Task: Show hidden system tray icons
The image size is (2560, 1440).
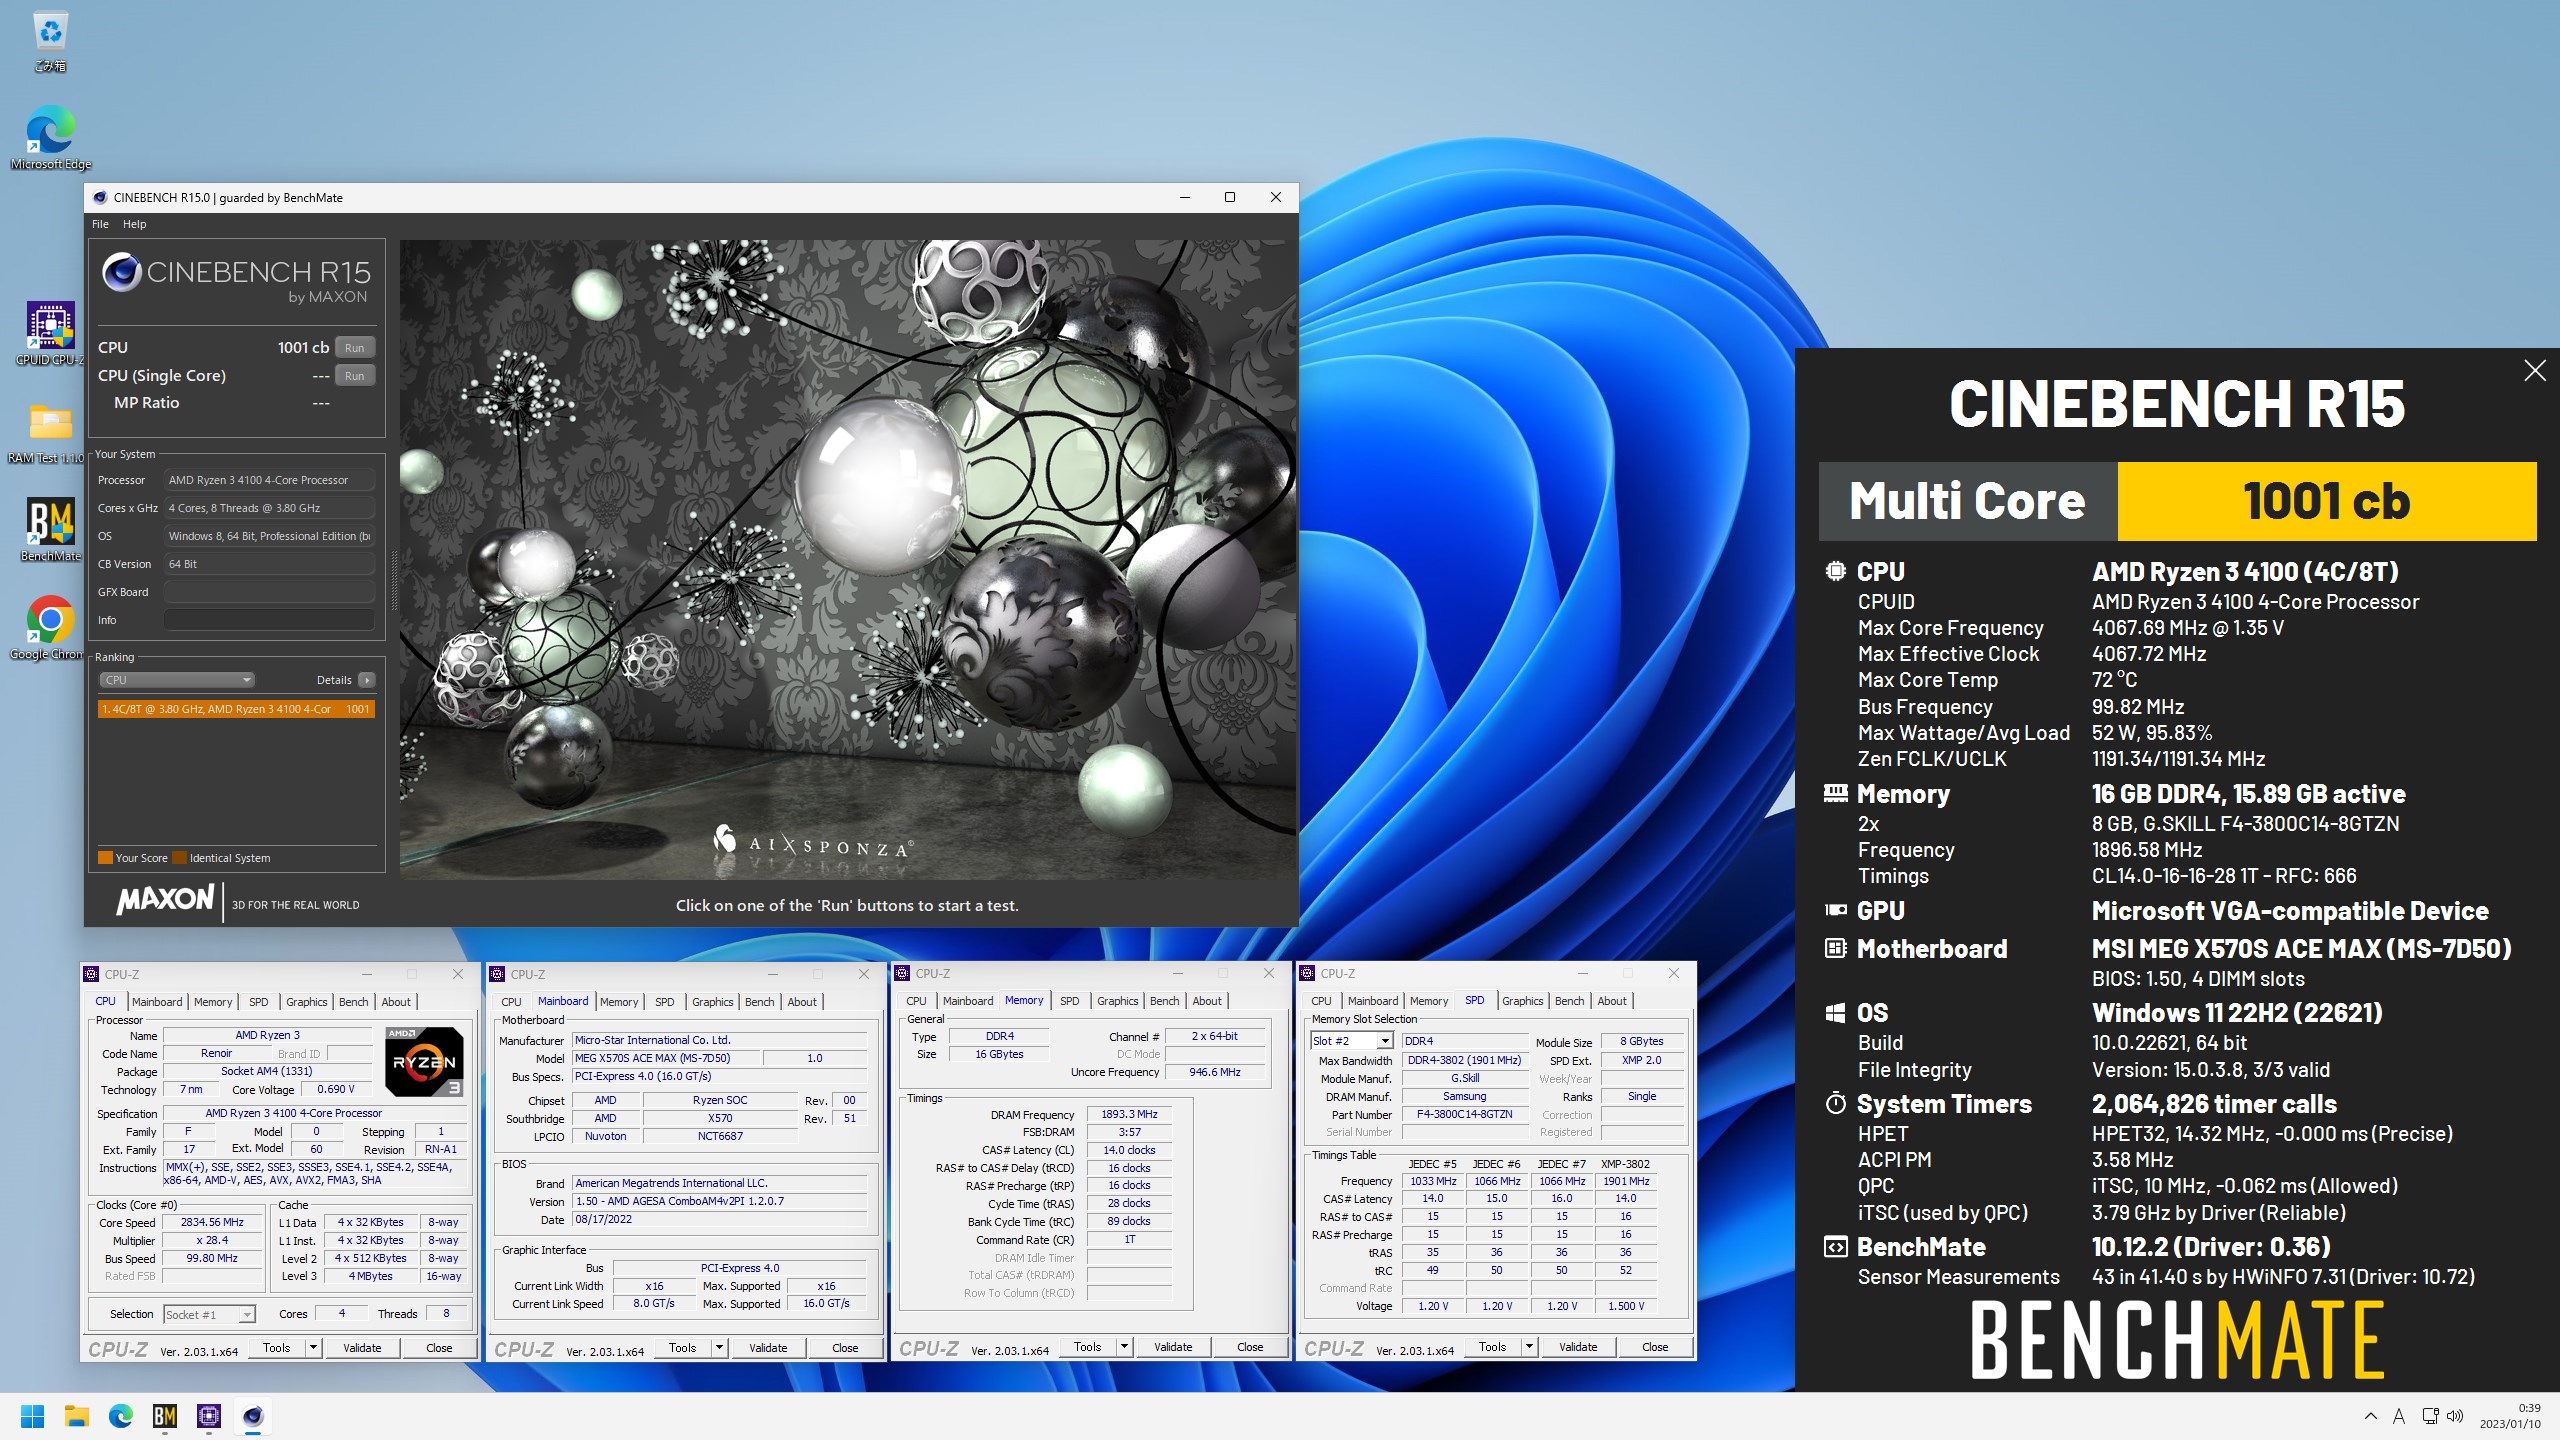Action: (x=2371, y=1416)
